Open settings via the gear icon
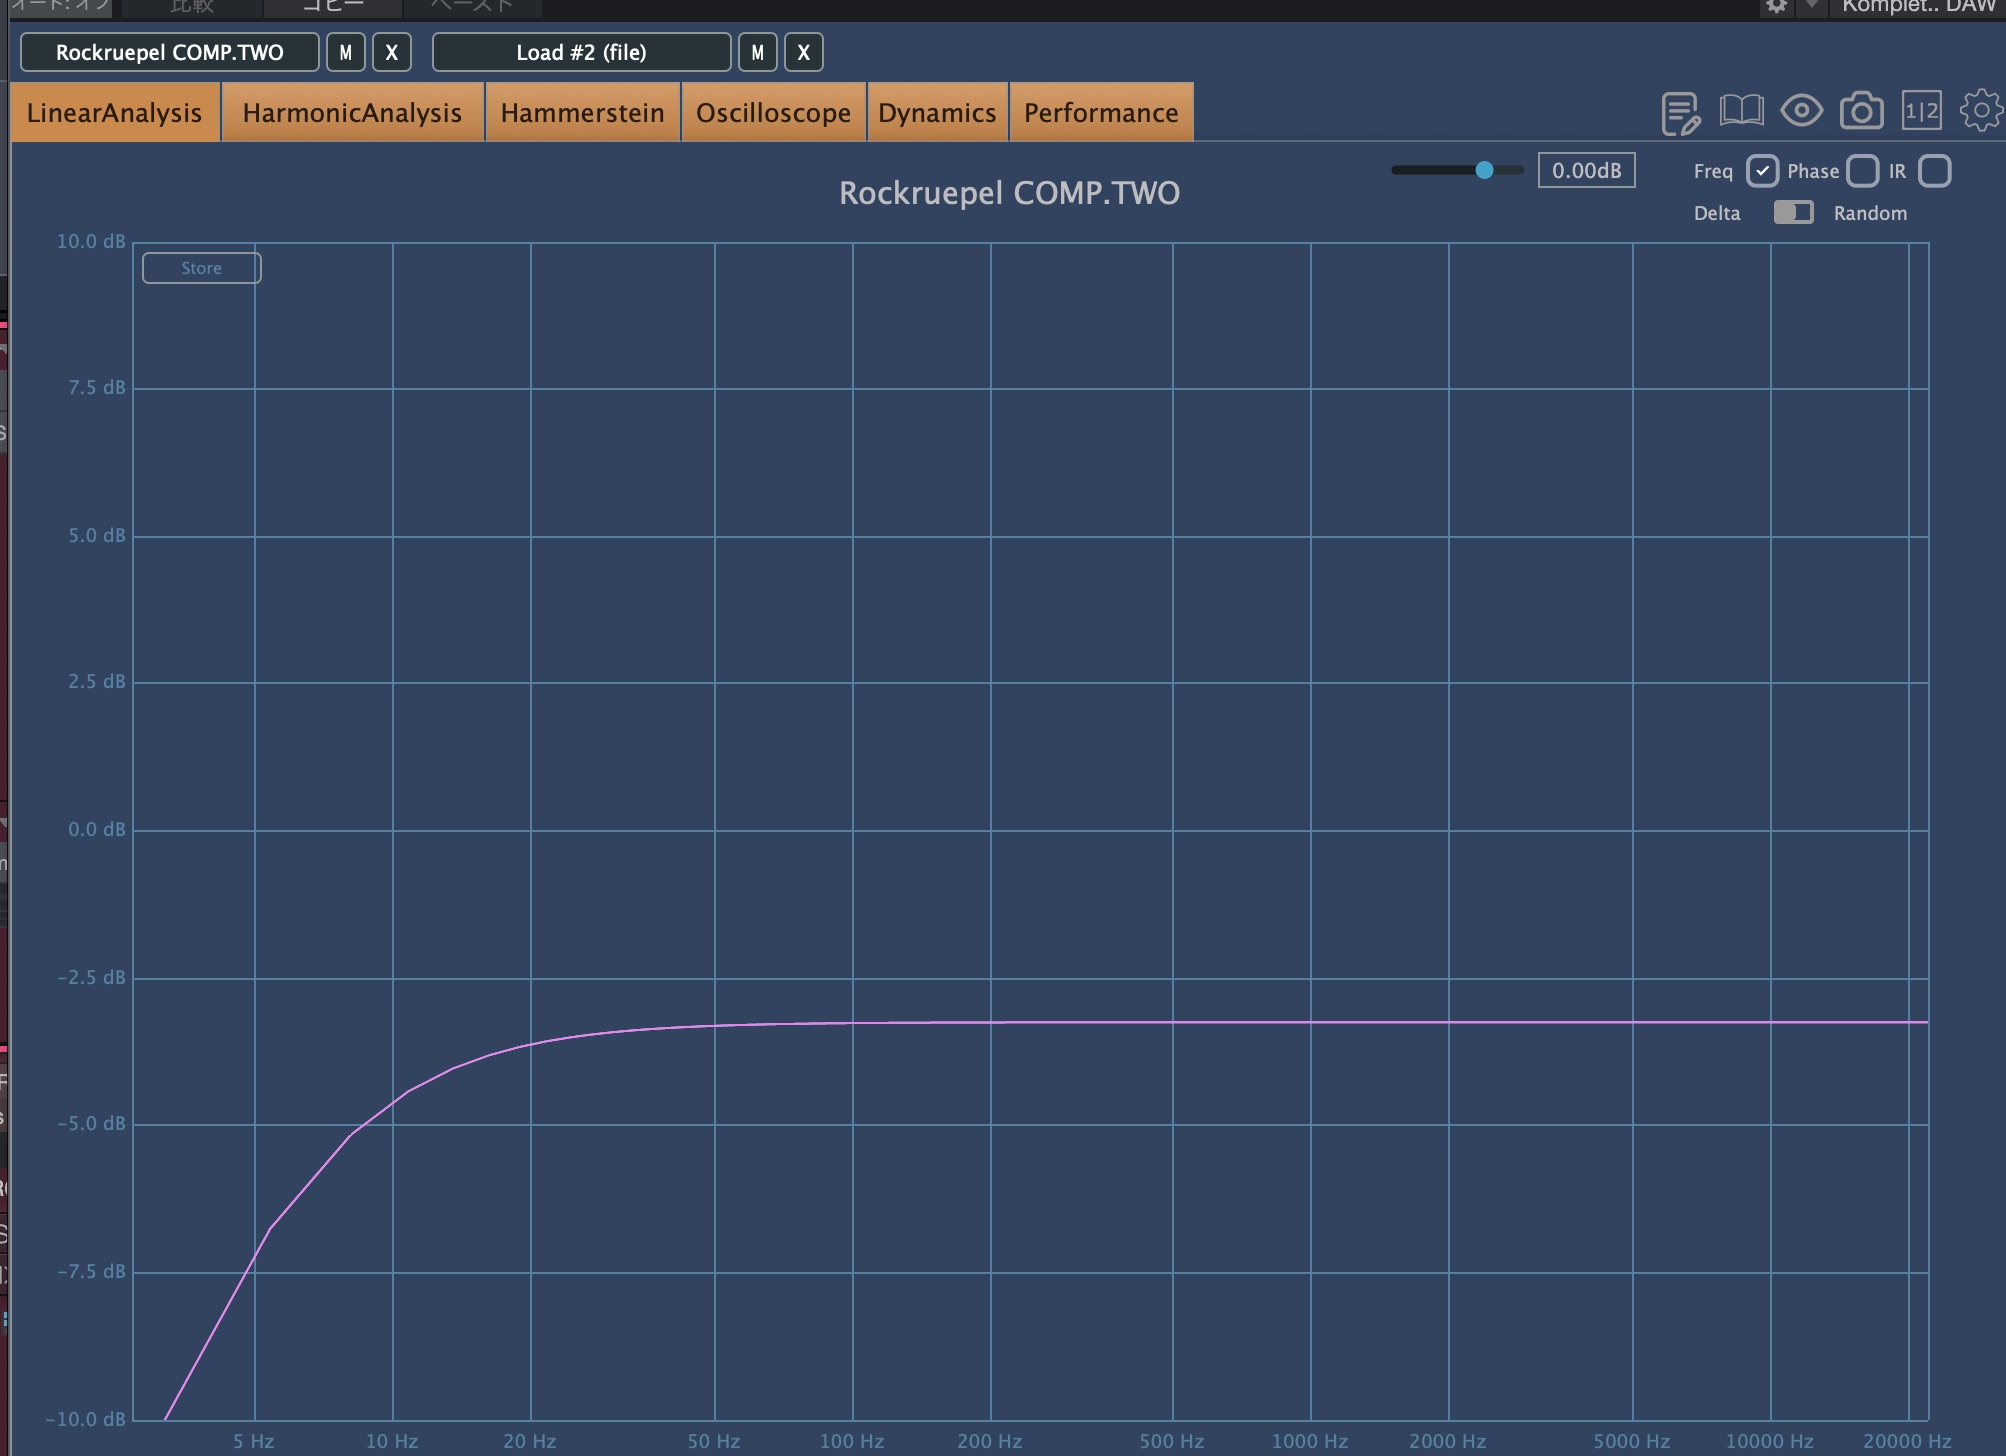Screen dimensions: 2006x1456 click(x=1980, y=111)
